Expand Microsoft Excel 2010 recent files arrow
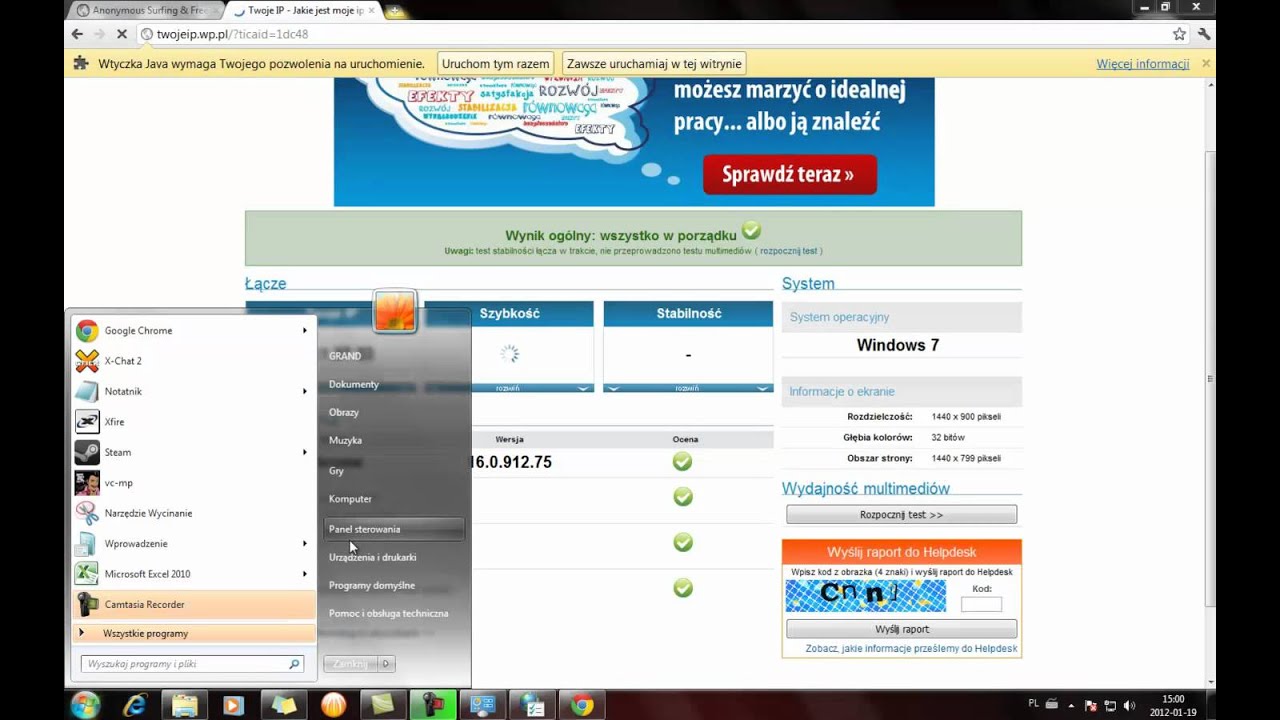 pyautogui.click(x=305, y=574)
